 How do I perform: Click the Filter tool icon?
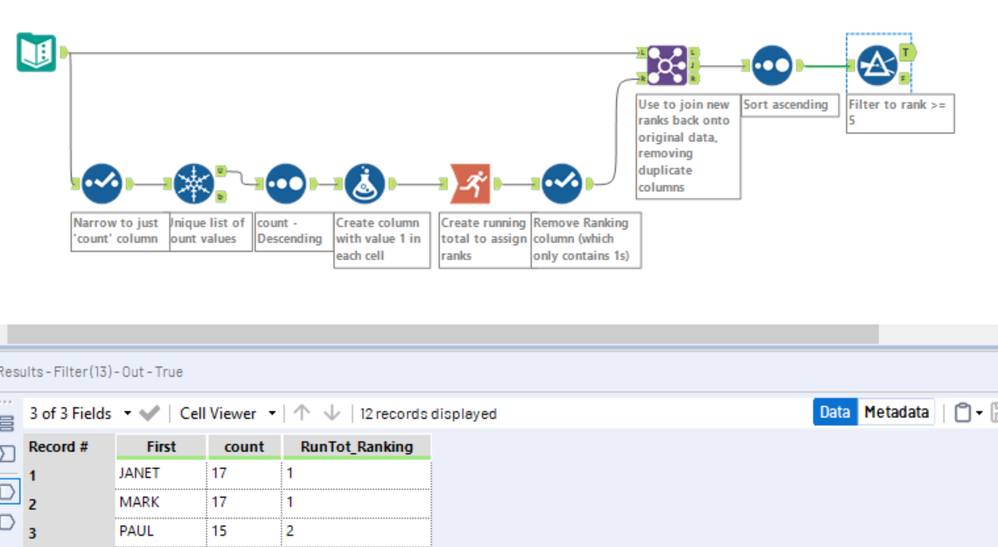877,65
